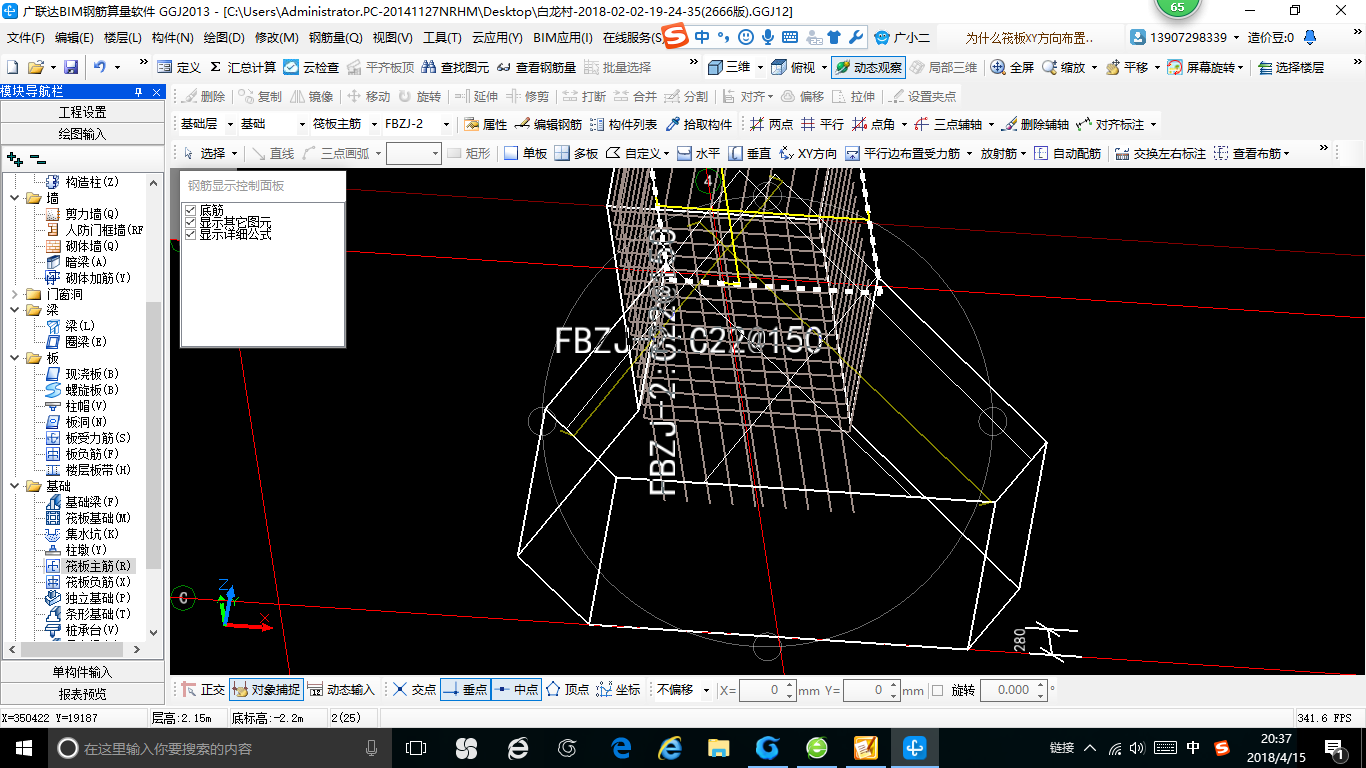
Task: Open 文件(F) menu
Action: 26,38
